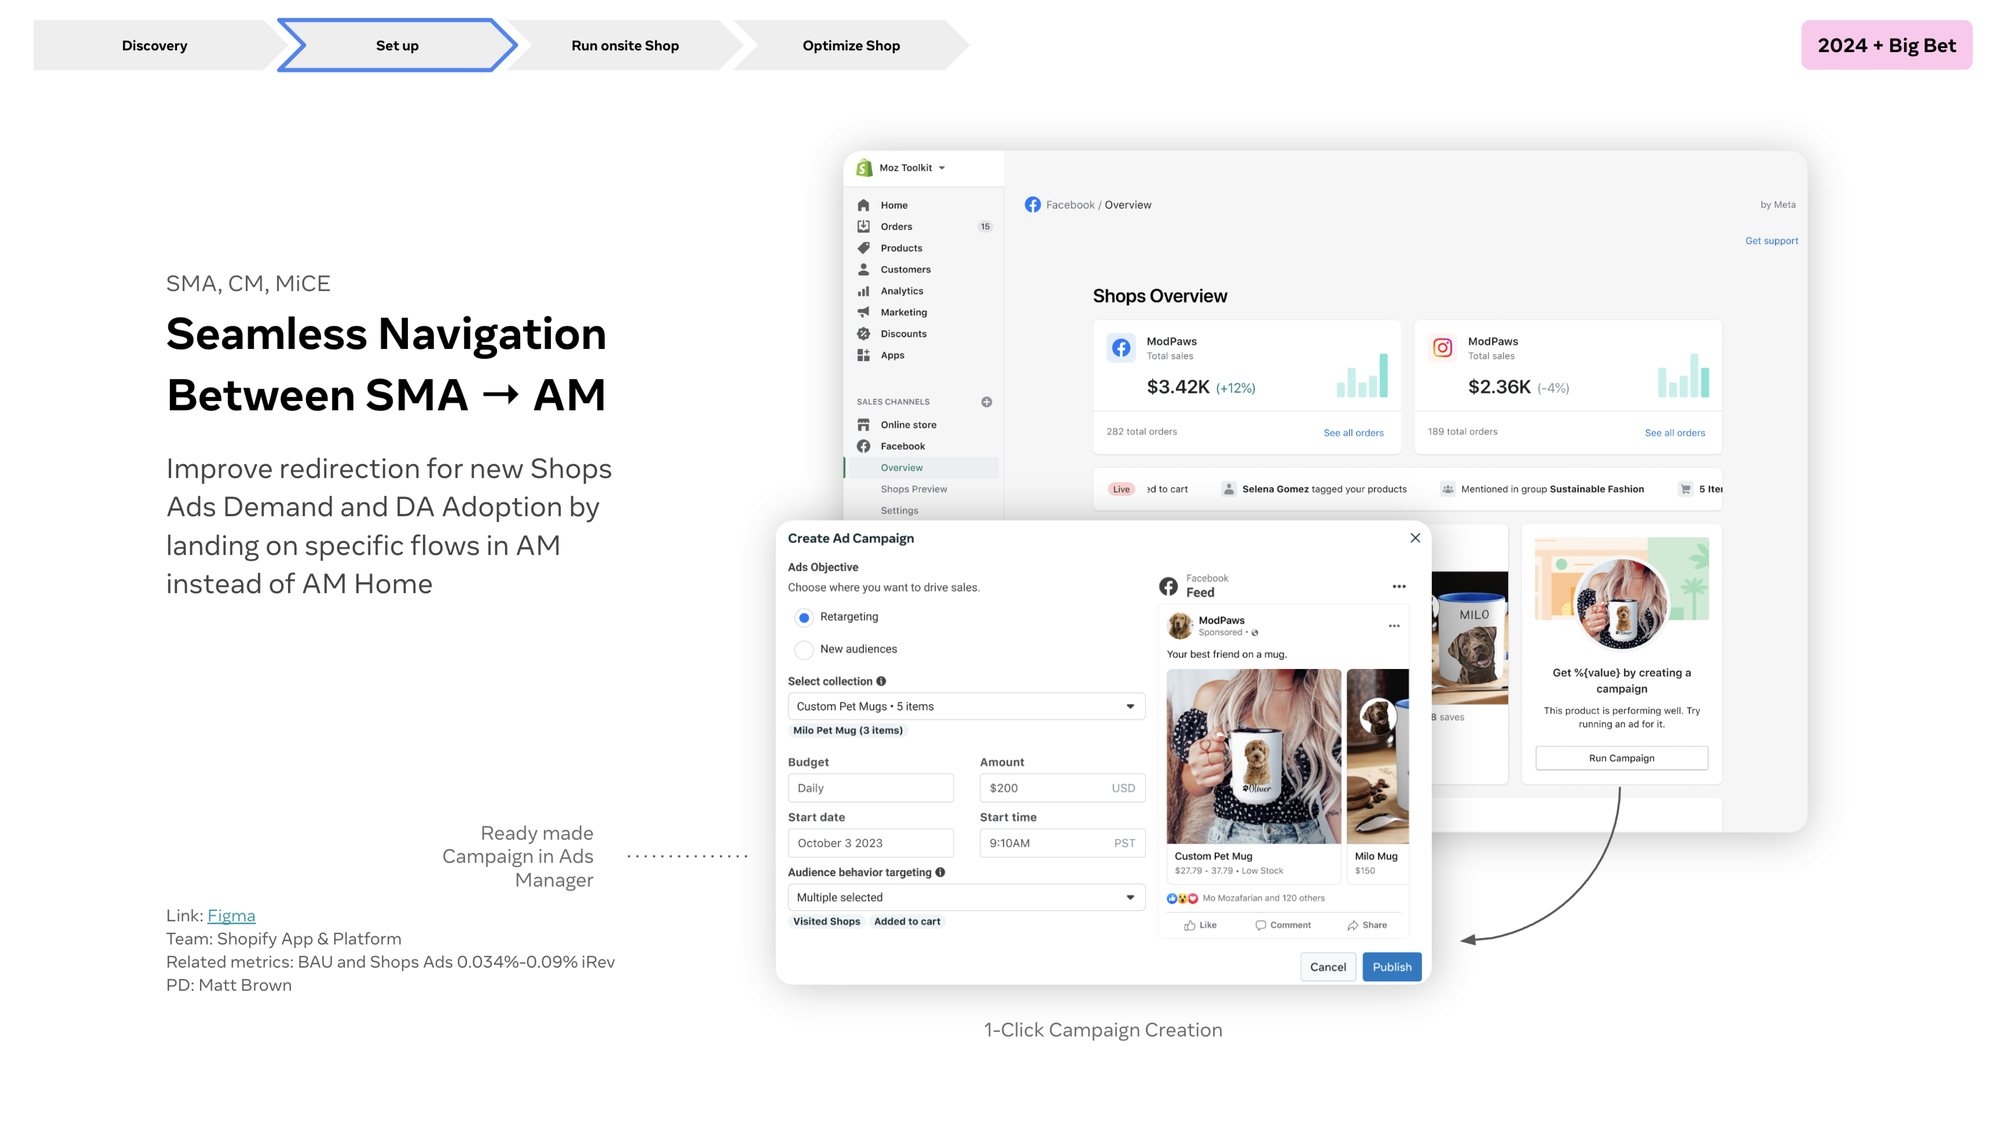
Task: Click the Cancel button
Action: (x=1328, y=967)
